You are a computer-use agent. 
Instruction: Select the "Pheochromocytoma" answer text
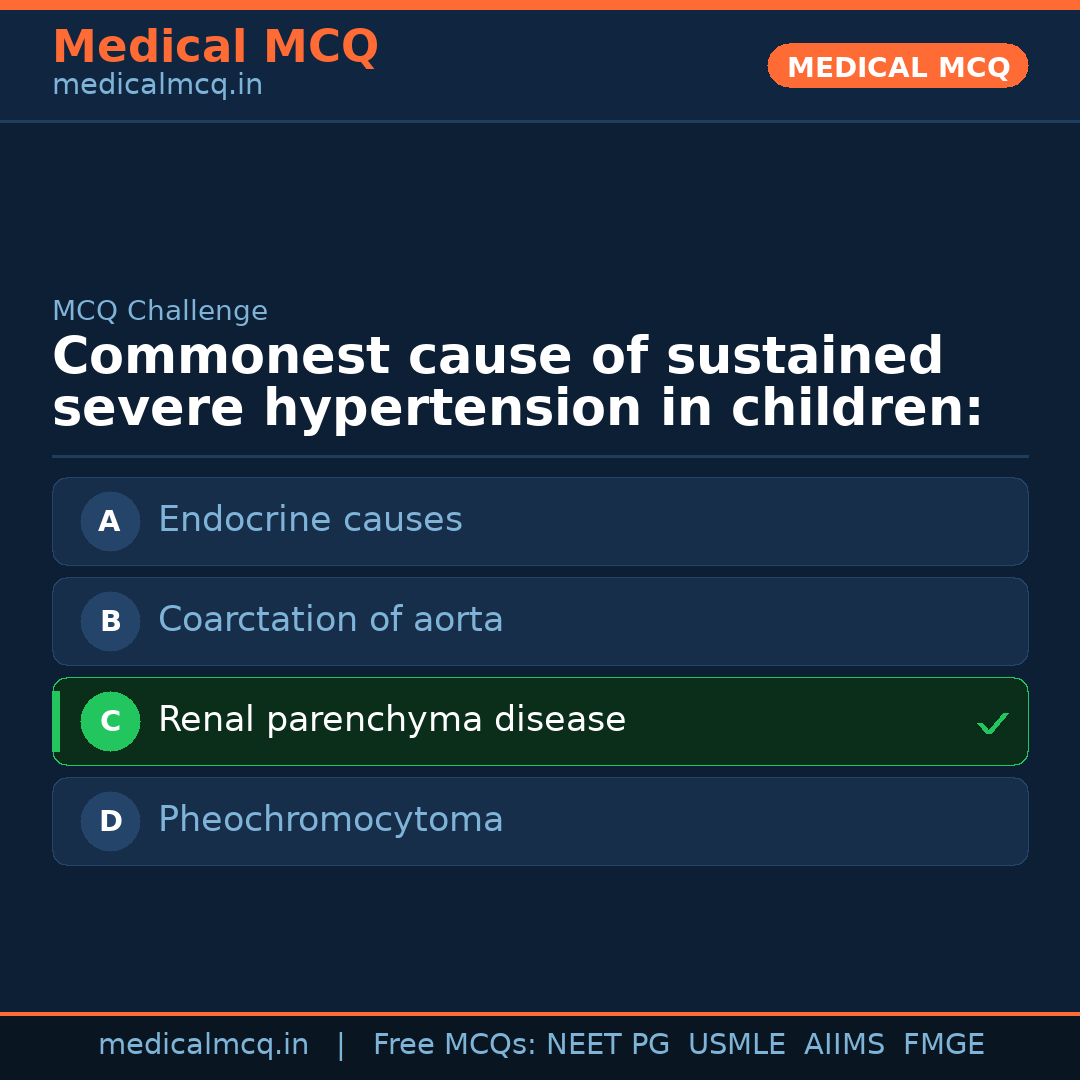330,820
